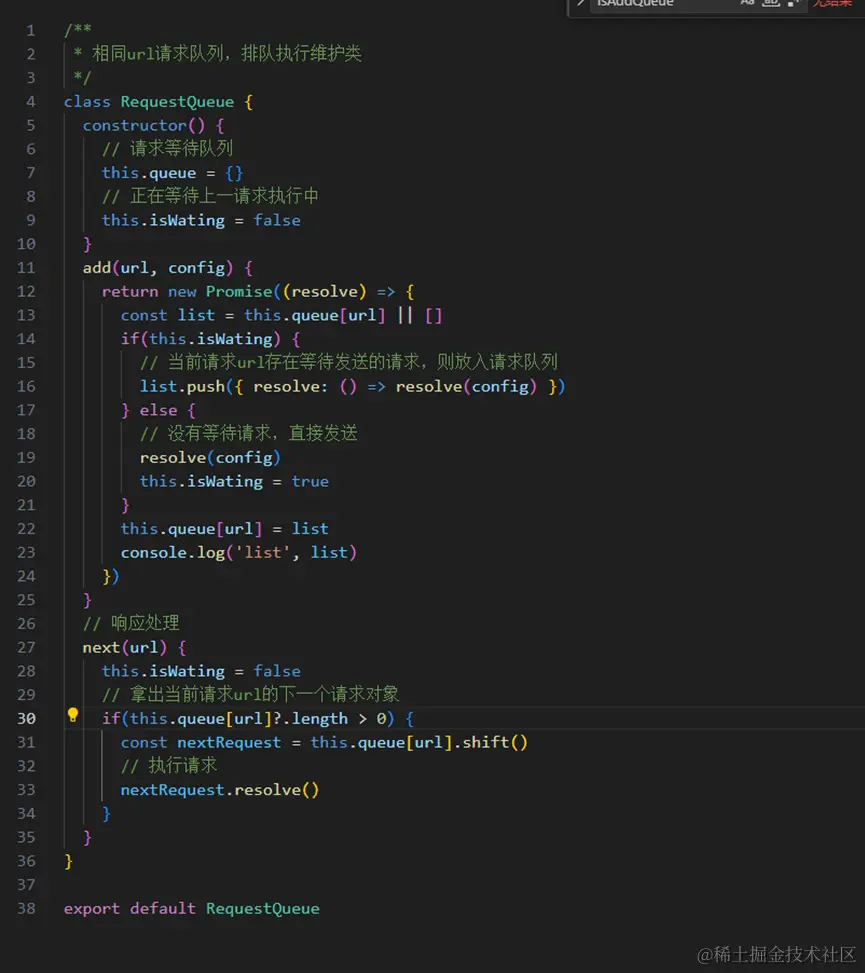Click false on line 9
This screenshot has width=865, height=973.
277,220
